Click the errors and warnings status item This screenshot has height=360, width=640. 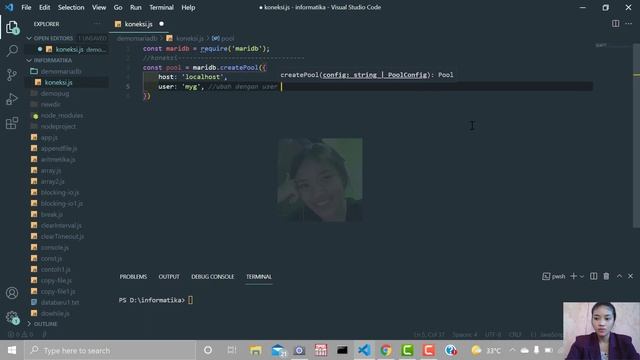[20, 335]
